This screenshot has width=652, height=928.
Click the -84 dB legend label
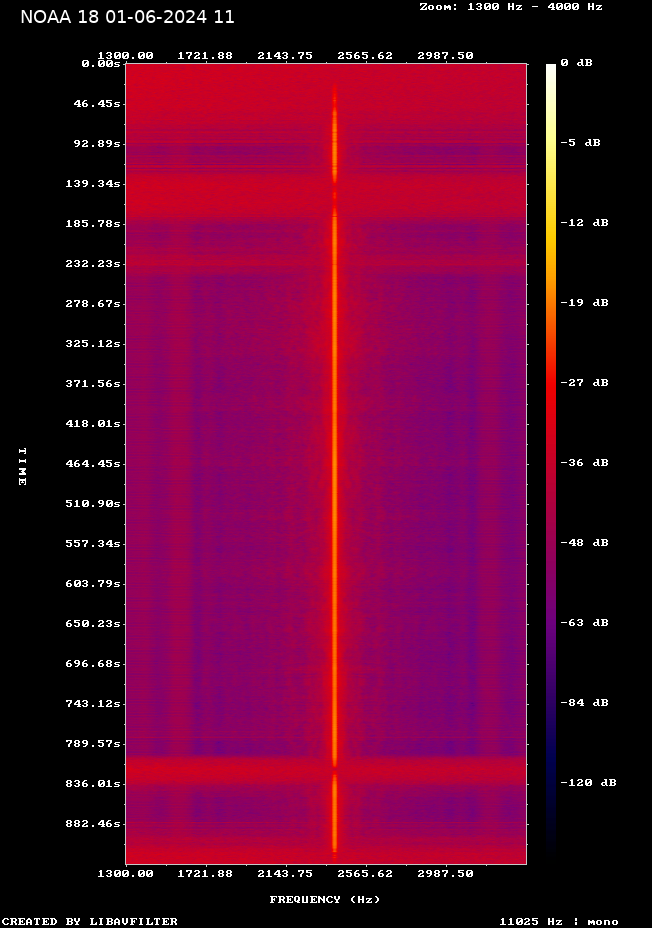click(x=584, y=703)
